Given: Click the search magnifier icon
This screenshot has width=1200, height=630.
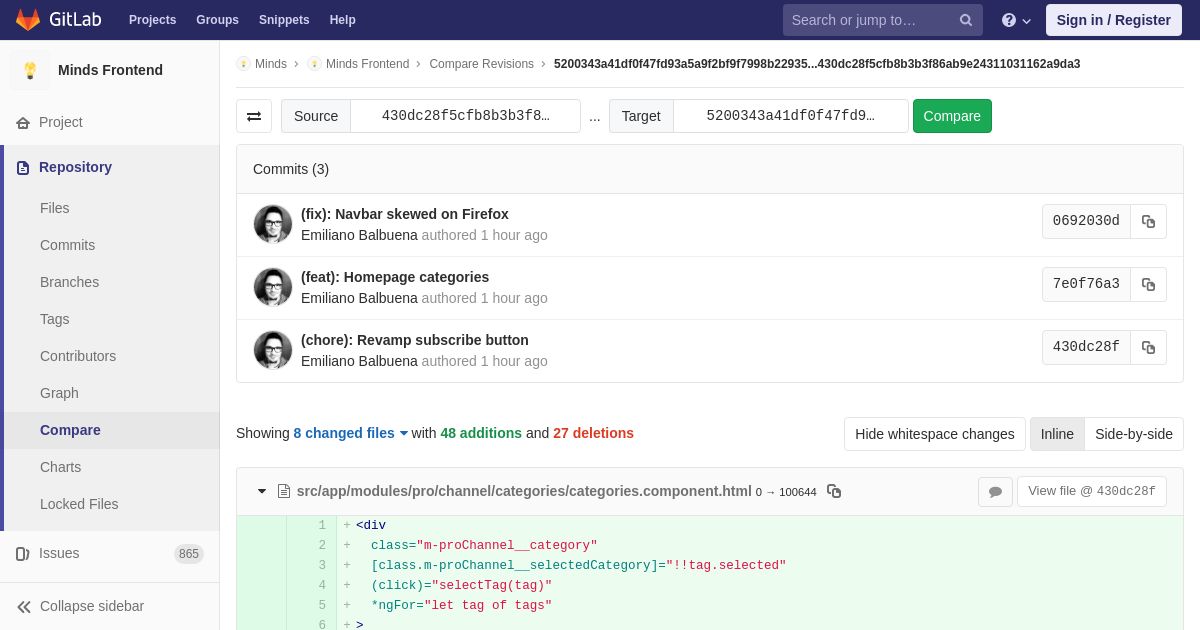Looking at the screenshot, I should pyautogui.click(x=966, y=20).
